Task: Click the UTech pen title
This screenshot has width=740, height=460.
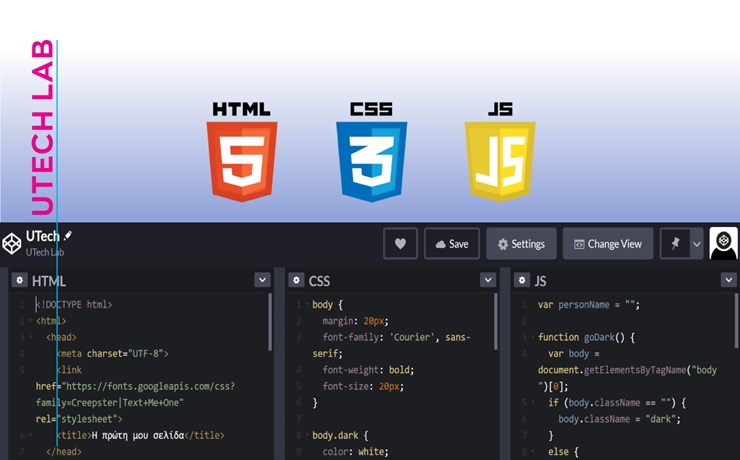Action: pos(43,236)
